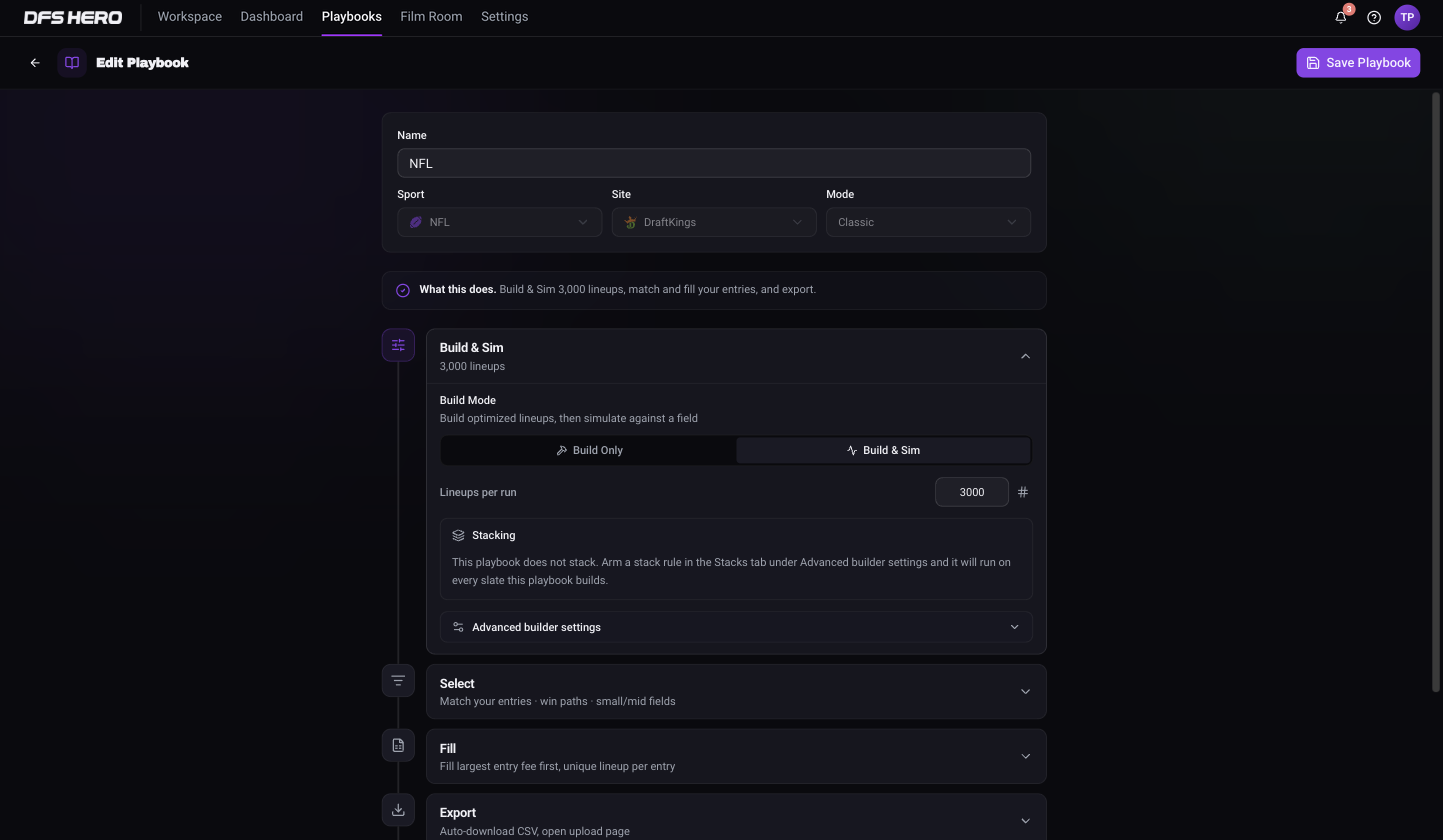Click Save Playbook button

1358,62
